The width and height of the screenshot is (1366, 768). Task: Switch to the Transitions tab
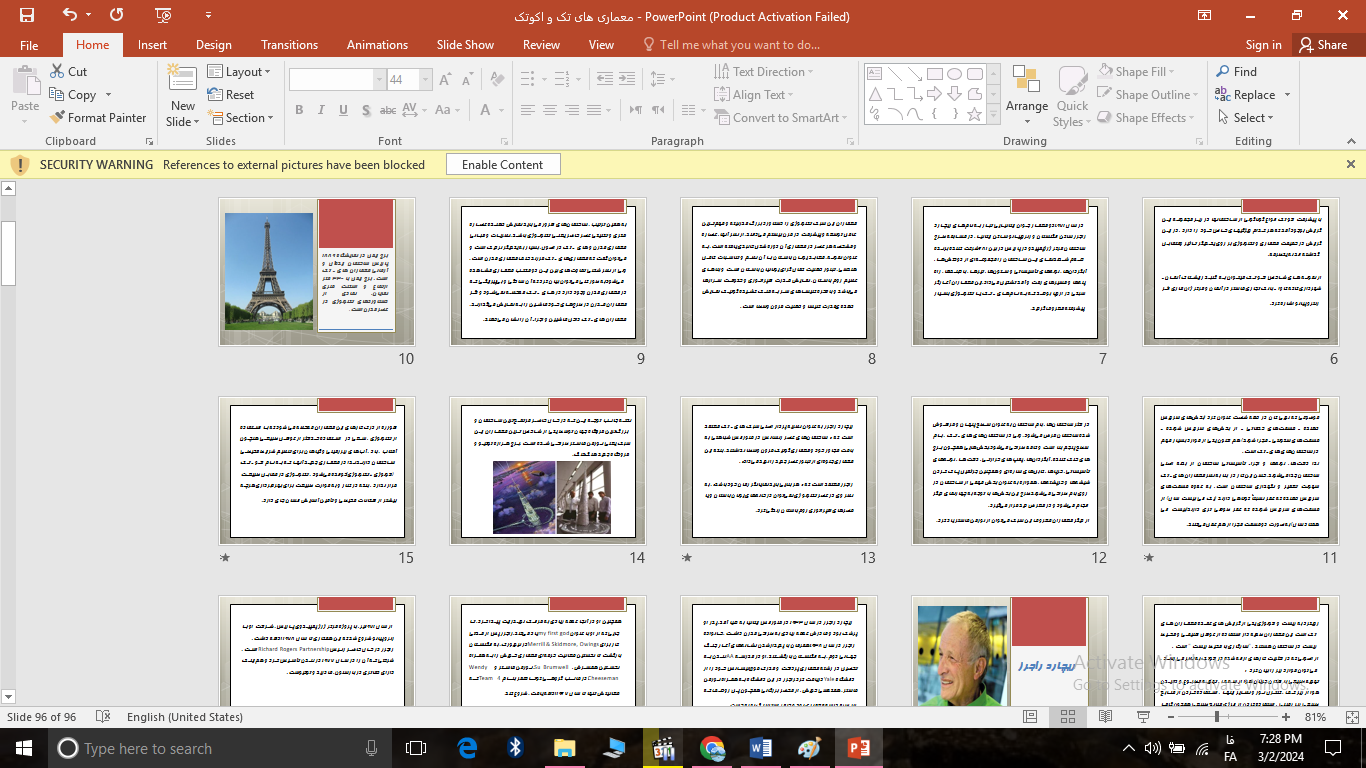289,45
